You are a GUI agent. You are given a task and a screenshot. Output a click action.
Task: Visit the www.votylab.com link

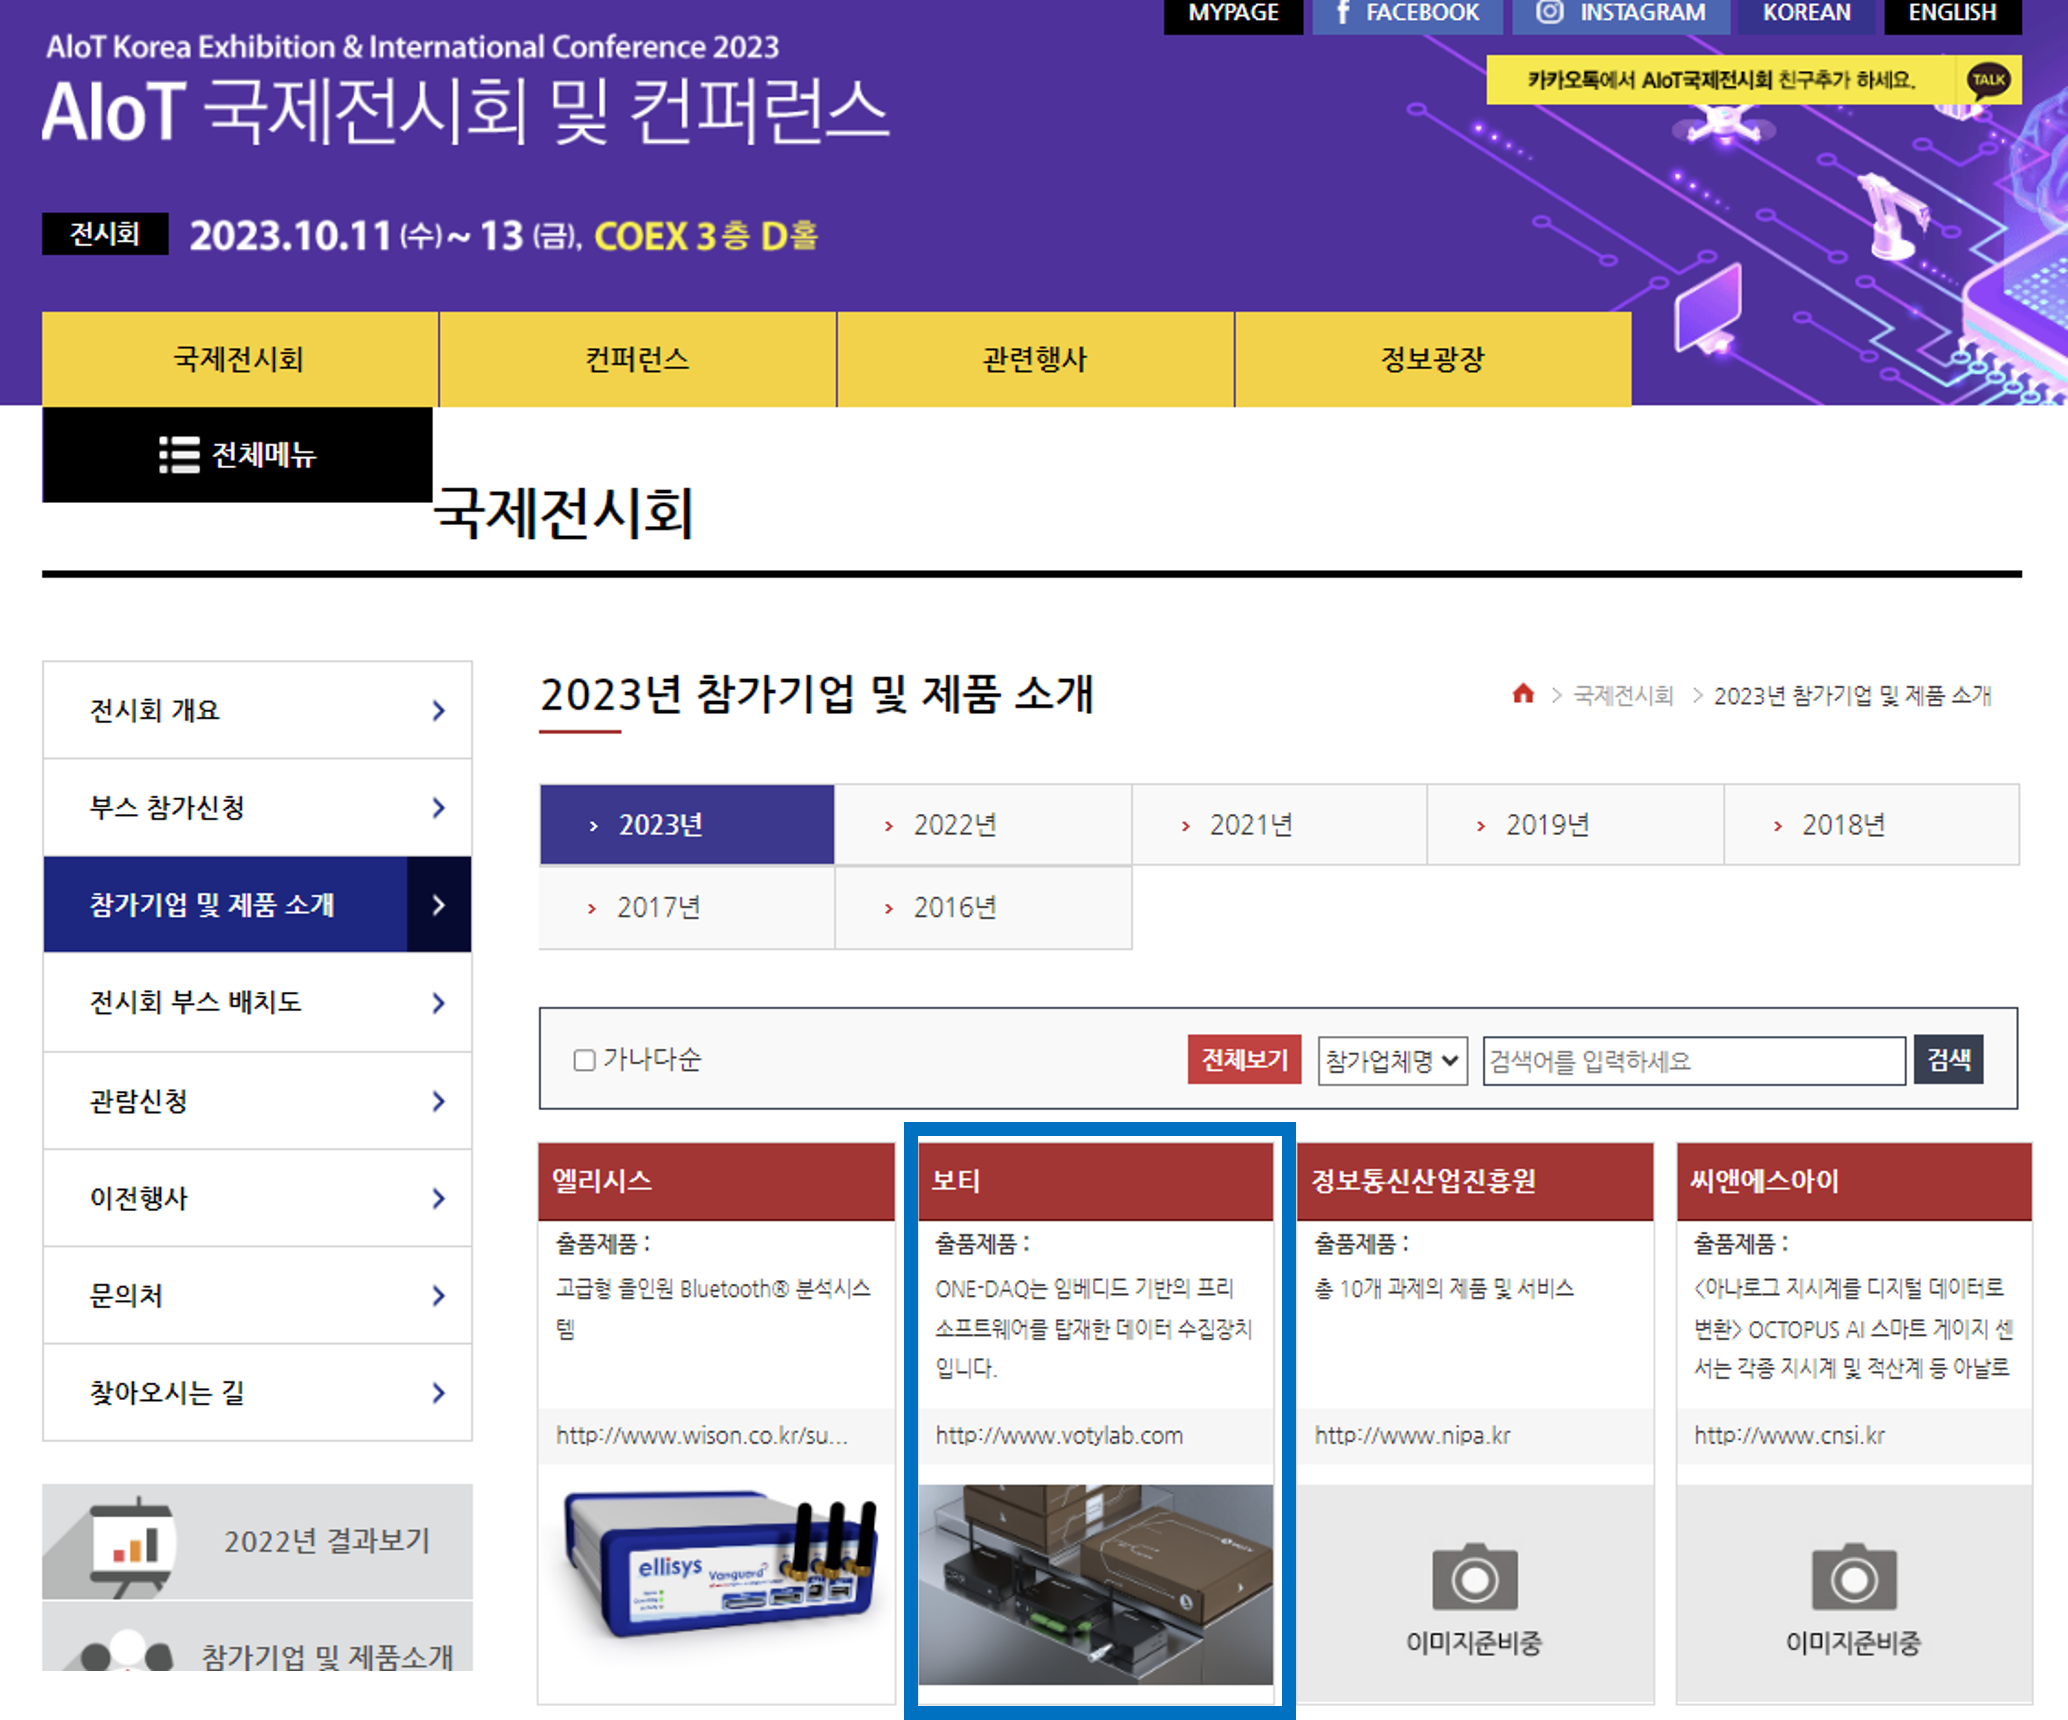pos(1059,1435)
